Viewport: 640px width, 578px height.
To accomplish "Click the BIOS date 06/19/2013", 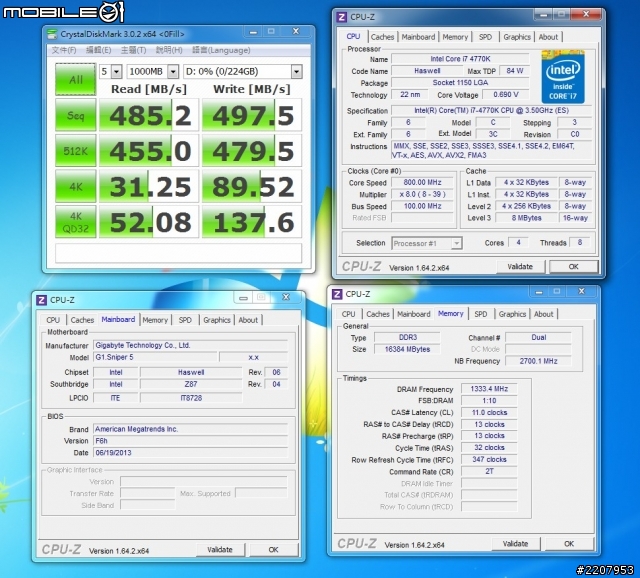I will pyautogui.click(x=191, y=453).
